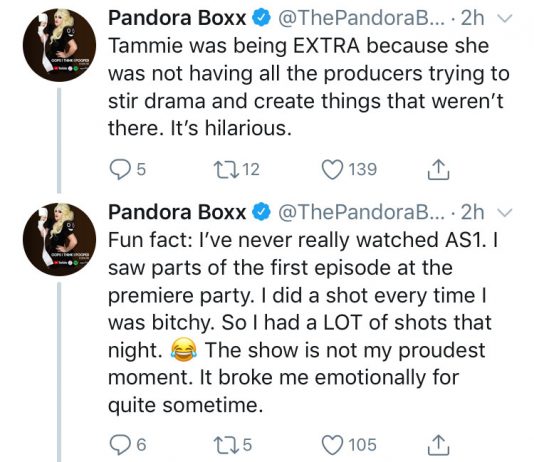534x462 pixels.
Task: Open the Pandora Boxx name on second tweet
Action: pyautogui.click(x=177, y=212)
